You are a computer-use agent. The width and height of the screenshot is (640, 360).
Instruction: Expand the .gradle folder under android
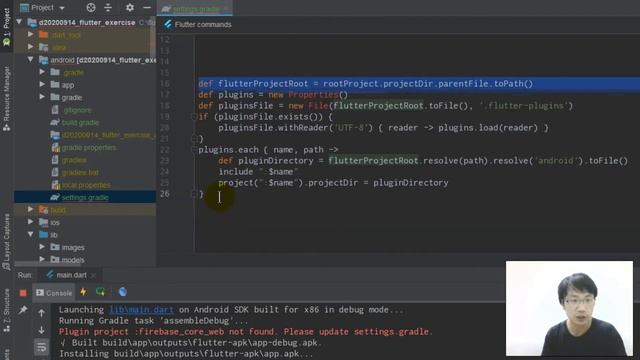coord(42,72)
